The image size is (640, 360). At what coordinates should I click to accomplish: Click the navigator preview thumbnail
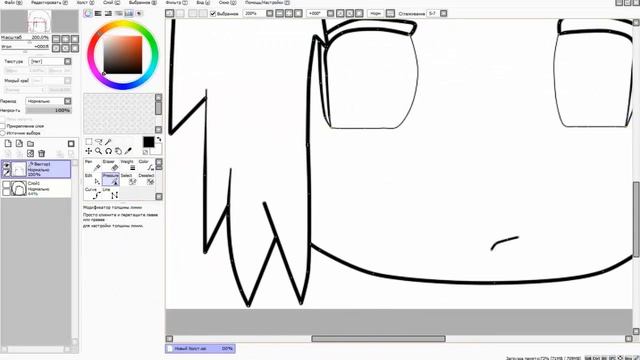click(39, 21)
